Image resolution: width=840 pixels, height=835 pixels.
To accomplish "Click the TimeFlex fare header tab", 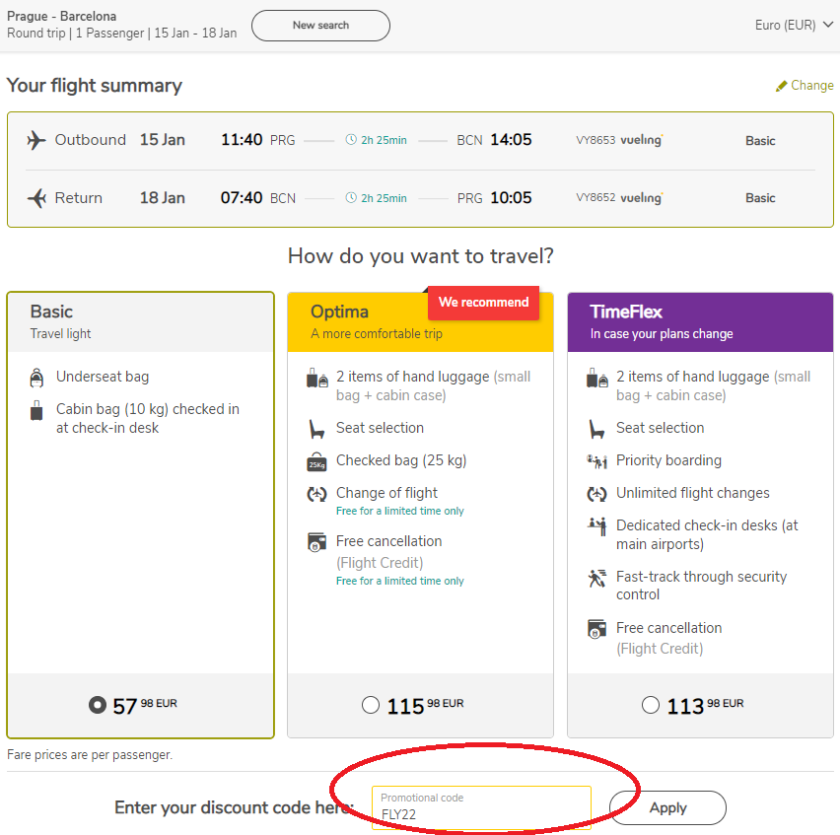I will click(700, 322).
